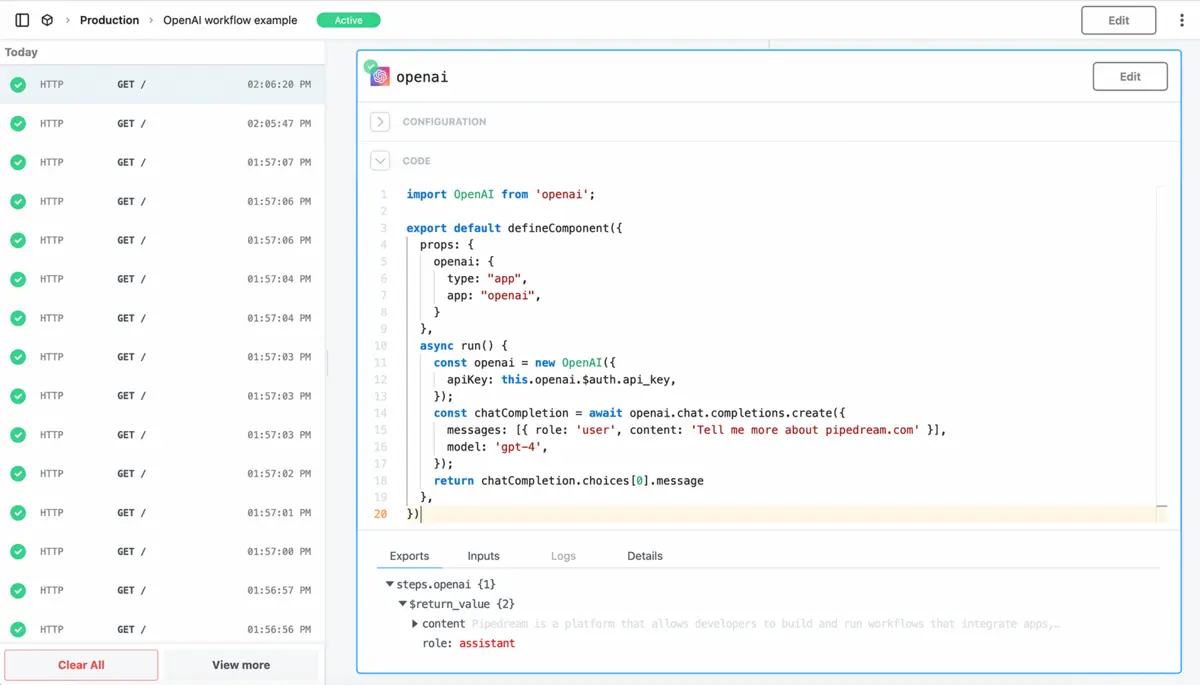
Task: Click line number 20 in code gutter
Action: point(380,514)
